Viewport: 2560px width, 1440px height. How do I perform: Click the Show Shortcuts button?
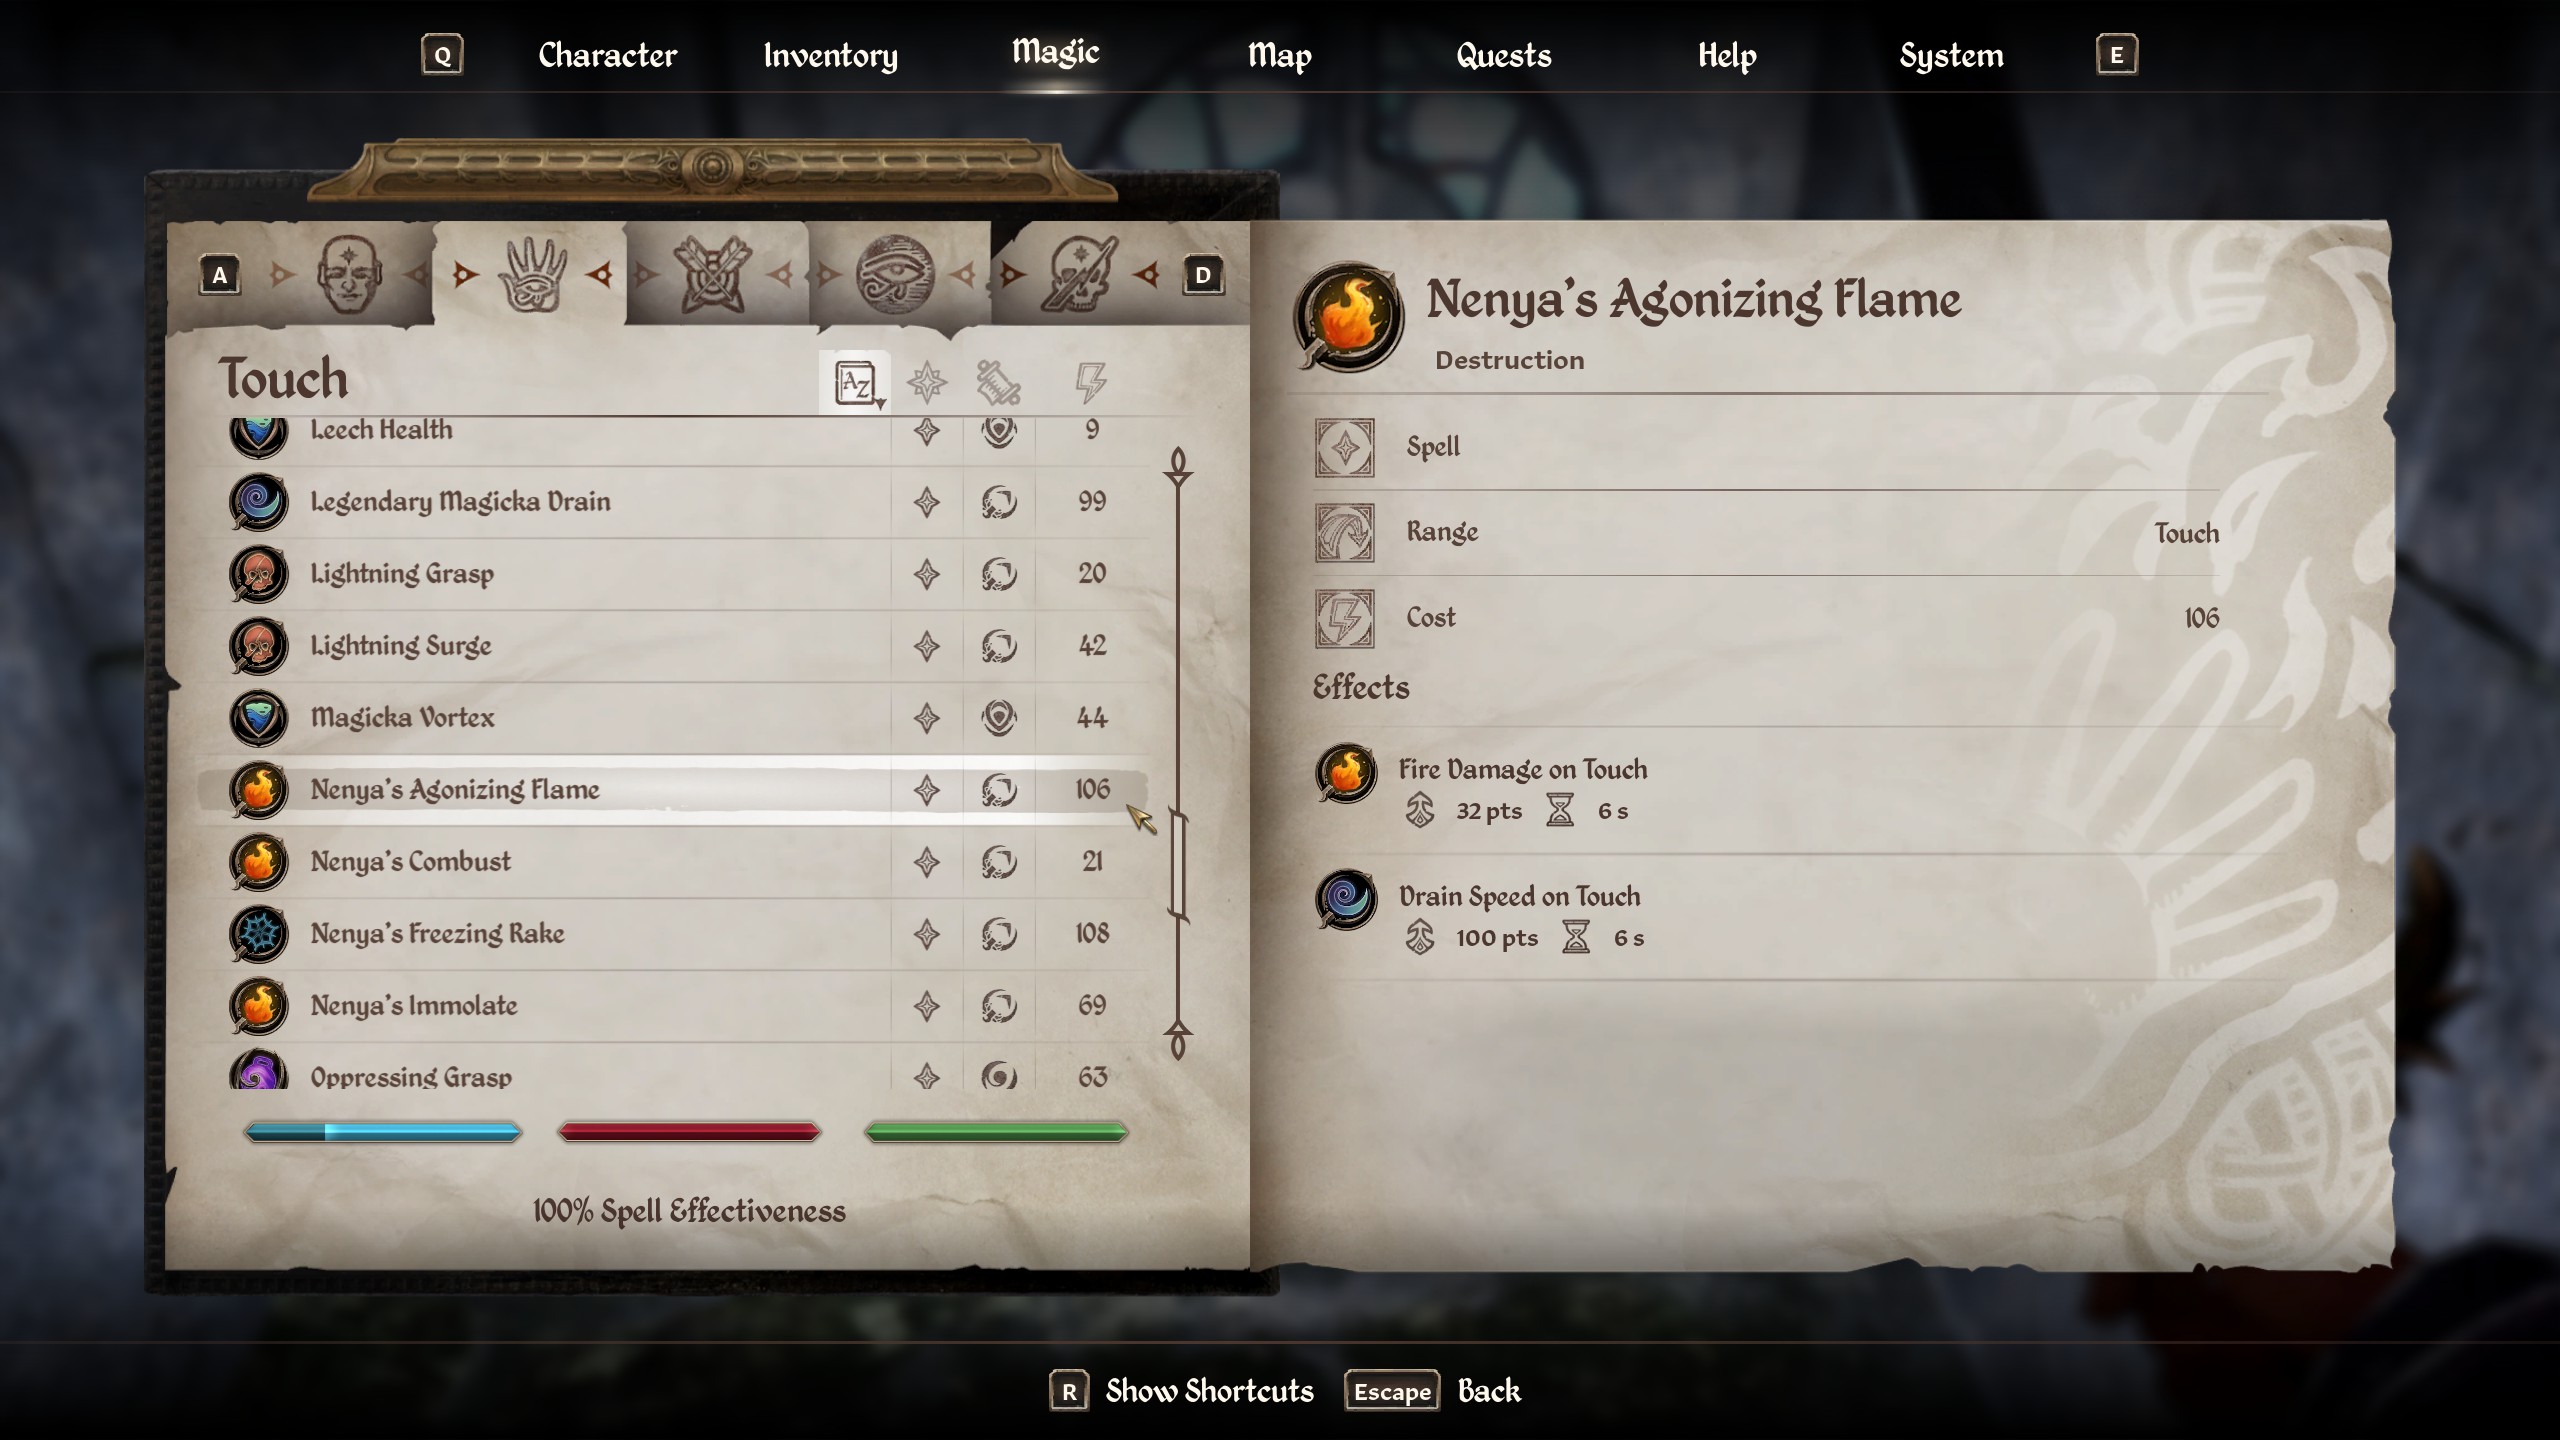tap(1181, 1391)
